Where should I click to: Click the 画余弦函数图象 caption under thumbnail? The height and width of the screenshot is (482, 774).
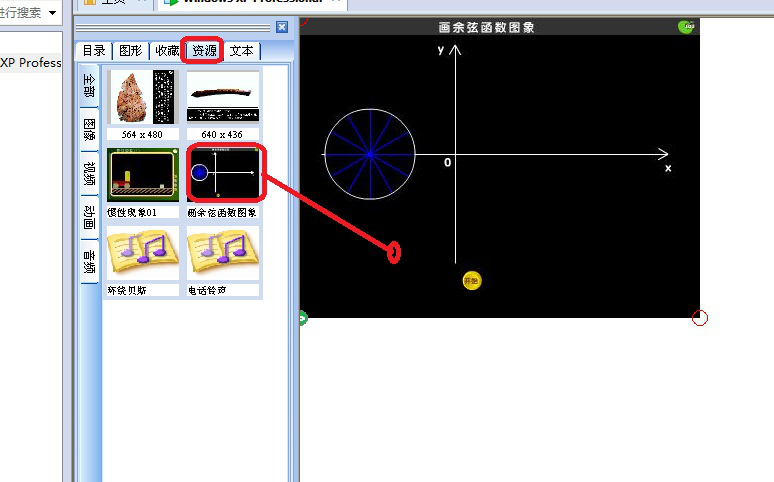point(222,212)
